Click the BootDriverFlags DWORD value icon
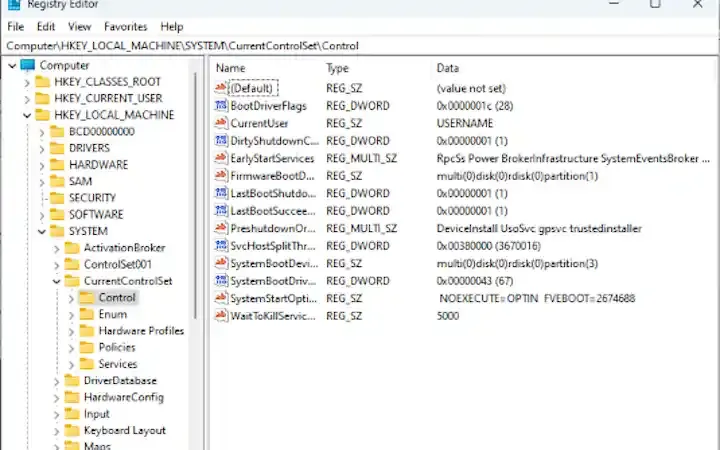This screenshot has width=720, height=450. coord(221,105)
